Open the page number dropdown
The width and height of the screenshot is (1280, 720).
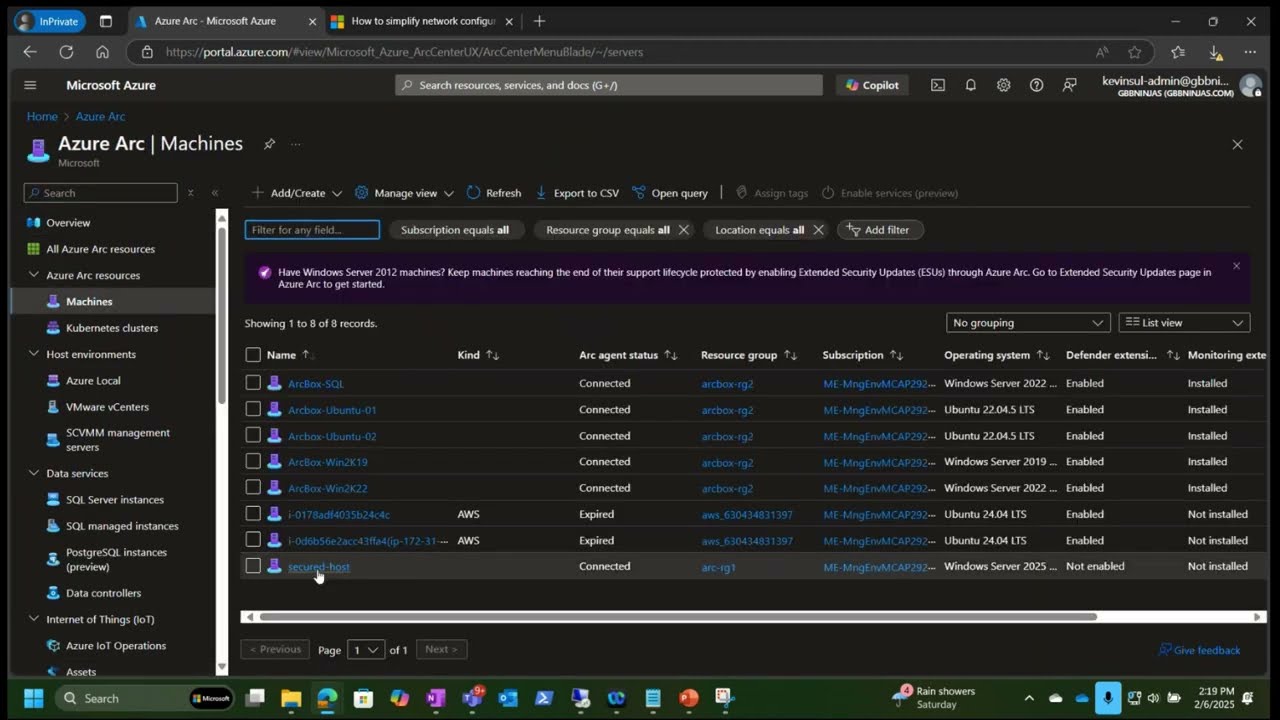click(x=366, y=650)
